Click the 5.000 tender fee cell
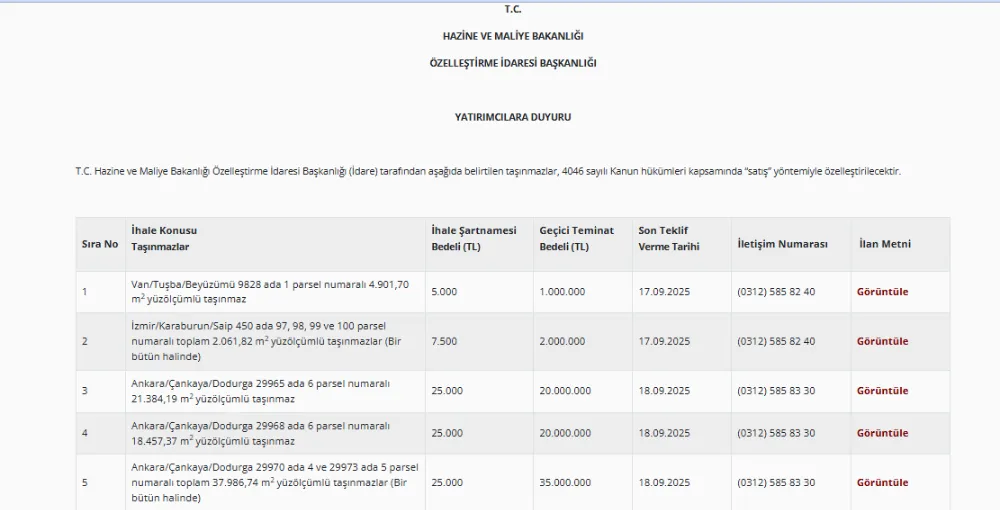1000x510 pixels. (x=444, y=291)
